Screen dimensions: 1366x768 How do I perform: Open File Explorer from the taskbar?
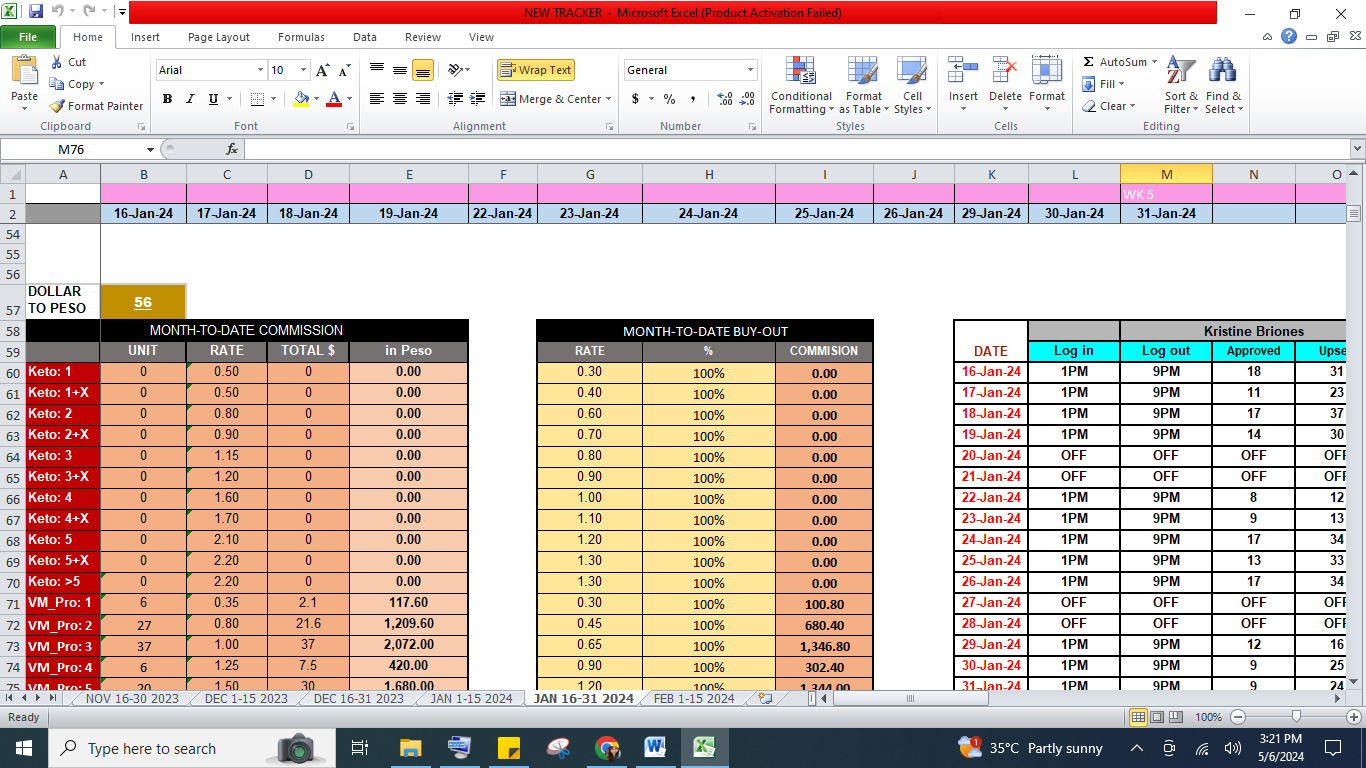pos(410,748)
